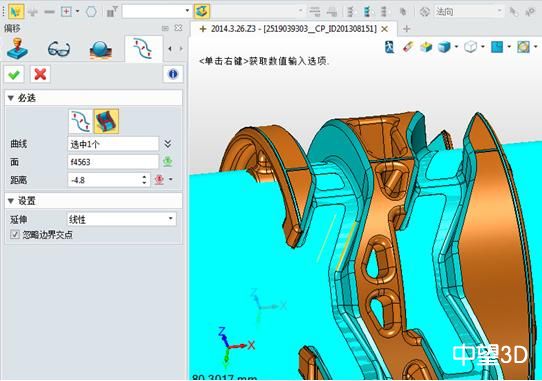
Task: Select the sphere-on-surface icon in the panel
Action: point(101,50)
